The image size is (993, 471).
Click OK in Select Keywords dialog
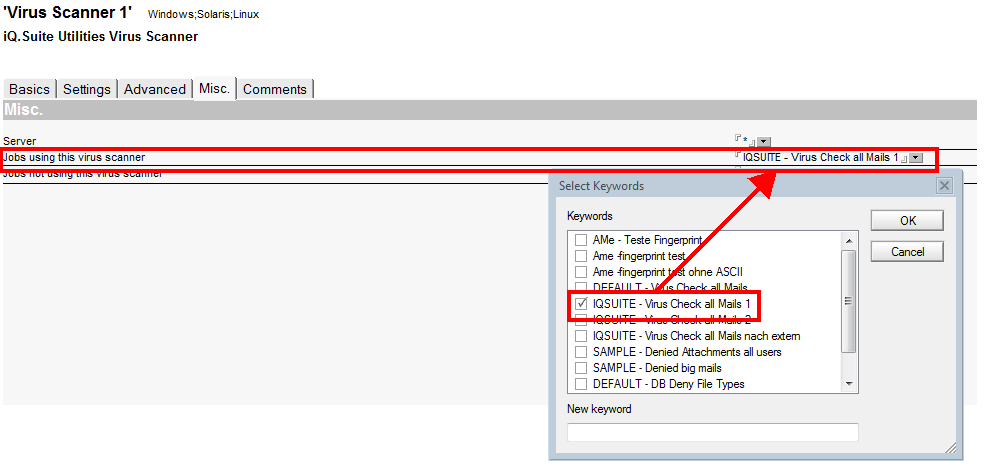click(907, 221)
